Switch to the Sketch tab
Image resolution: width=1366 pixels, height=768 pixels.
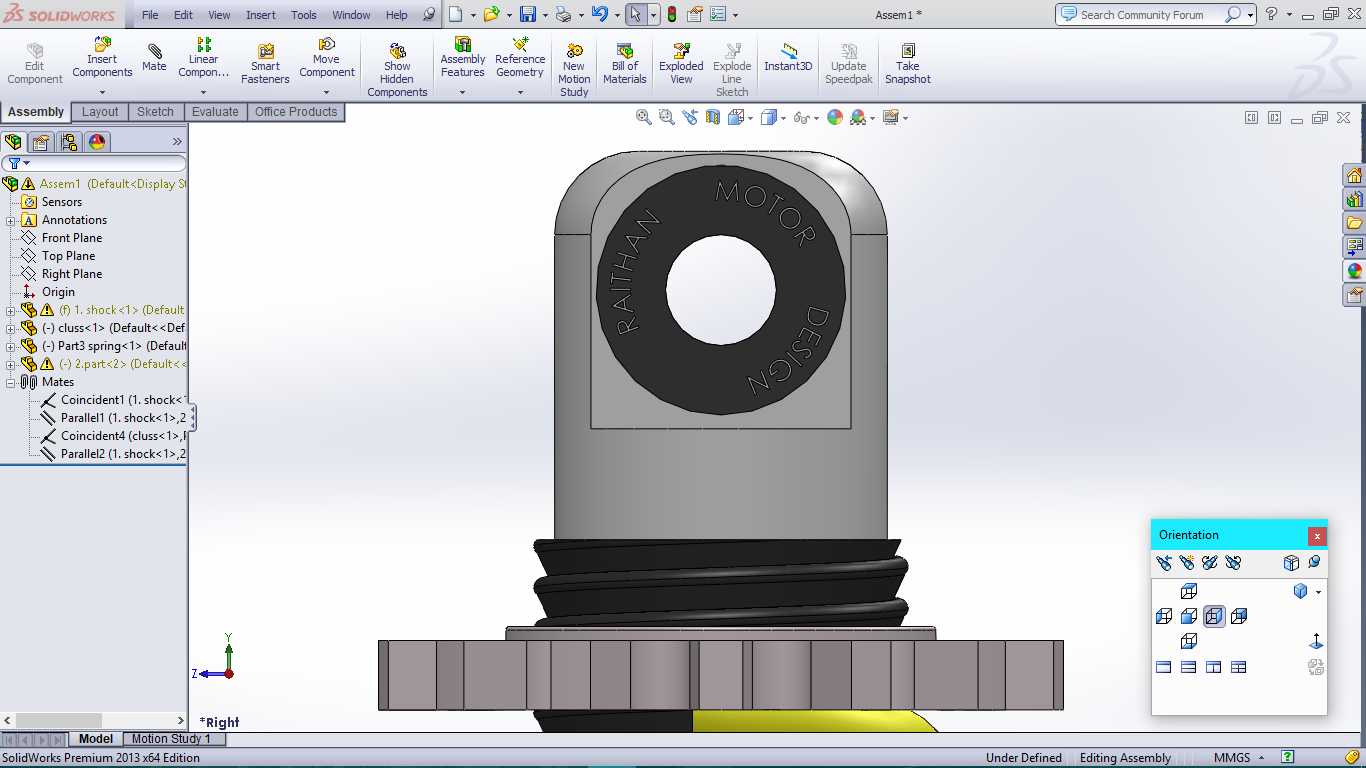pyautogui.click(x=155, y=112)
